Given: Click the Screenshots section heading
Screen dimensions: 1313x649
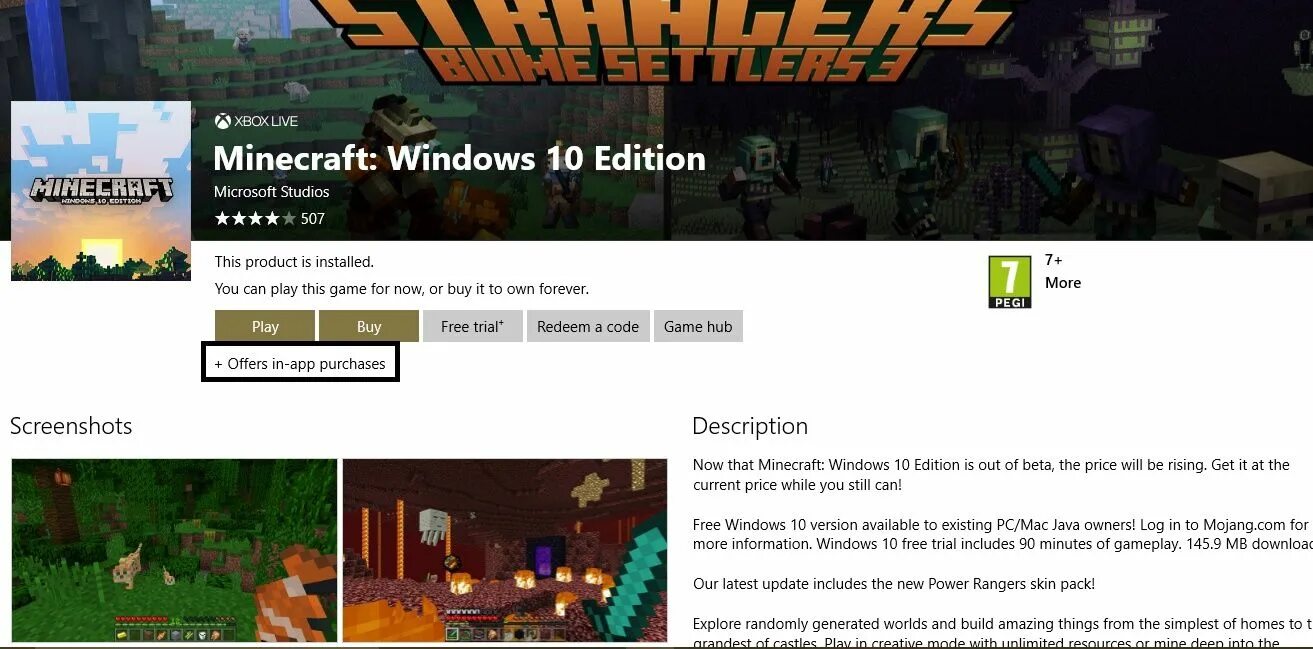Looking at the screenshot, I should point(71,426).
